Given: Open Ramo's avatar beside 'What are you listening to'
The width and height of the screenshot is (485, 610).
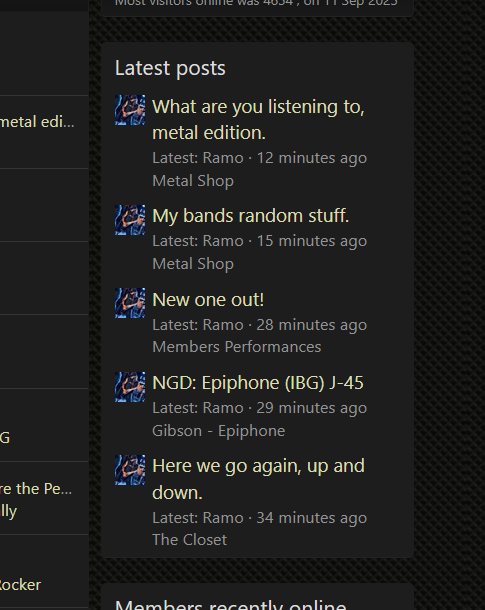Looking at the screenshot, I should 130,110.
